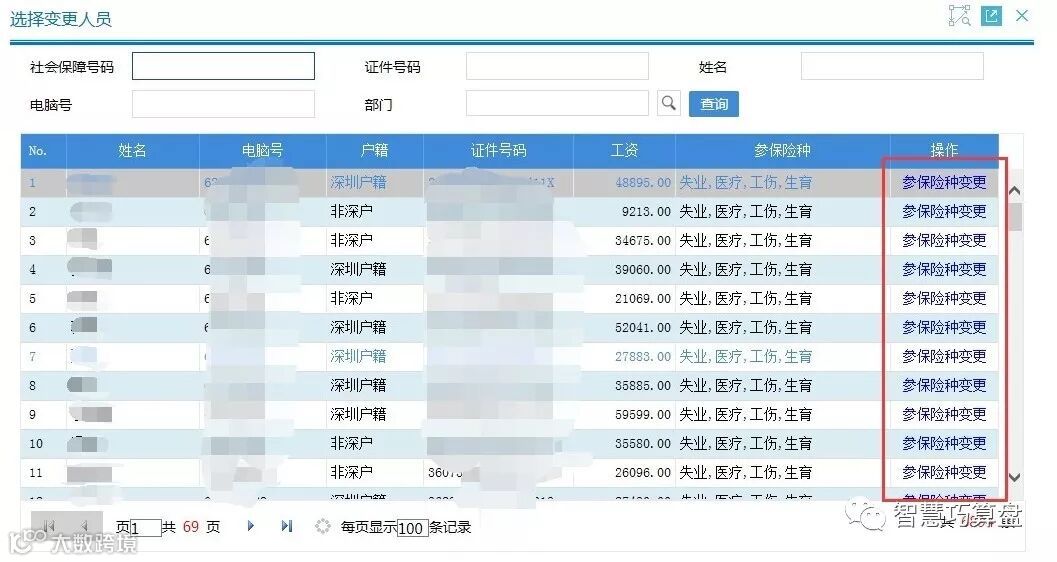The height and width of the screenshot is (562, 1057).
Task: Click the page number input box
Action: click(146, 528)
